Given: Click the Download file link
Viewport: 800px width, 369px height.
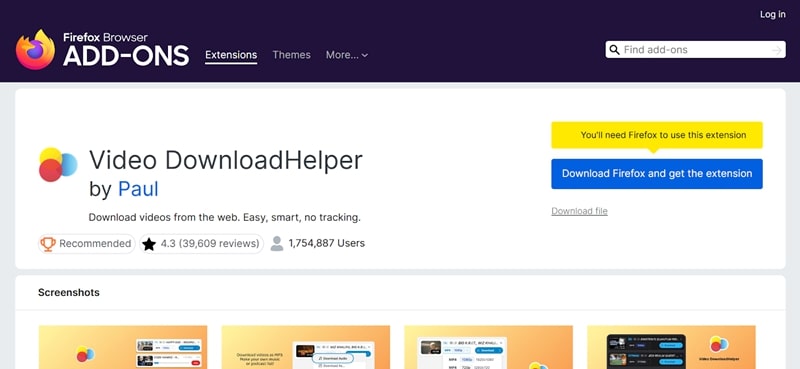Looking at the screenshot, I should [x=579, y=211].
